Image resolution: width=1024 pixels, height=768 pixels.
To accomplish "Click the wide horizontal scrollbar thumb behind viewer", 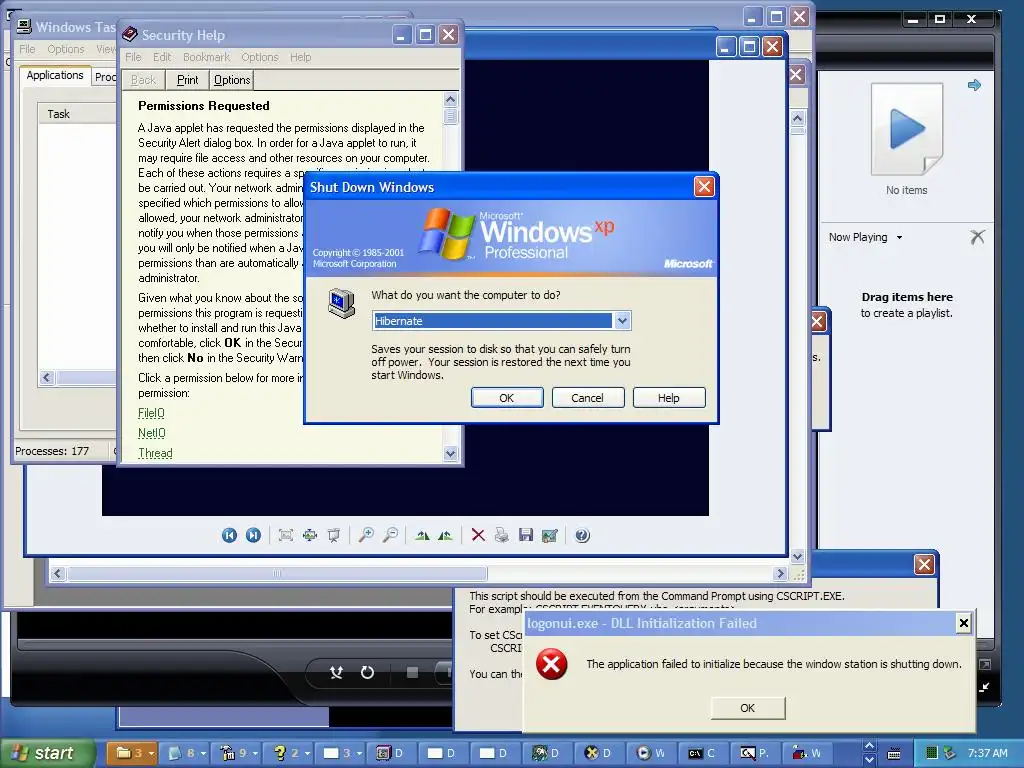I will 278,573.
